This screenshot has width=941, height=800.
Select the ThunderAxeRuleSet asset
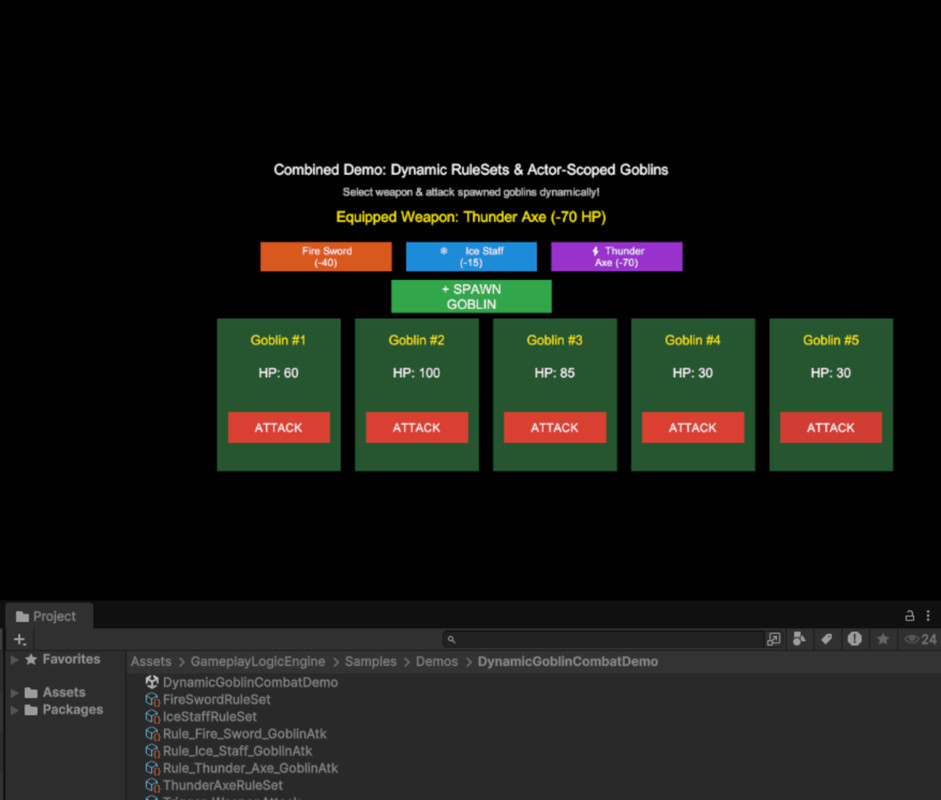(223, 785)
